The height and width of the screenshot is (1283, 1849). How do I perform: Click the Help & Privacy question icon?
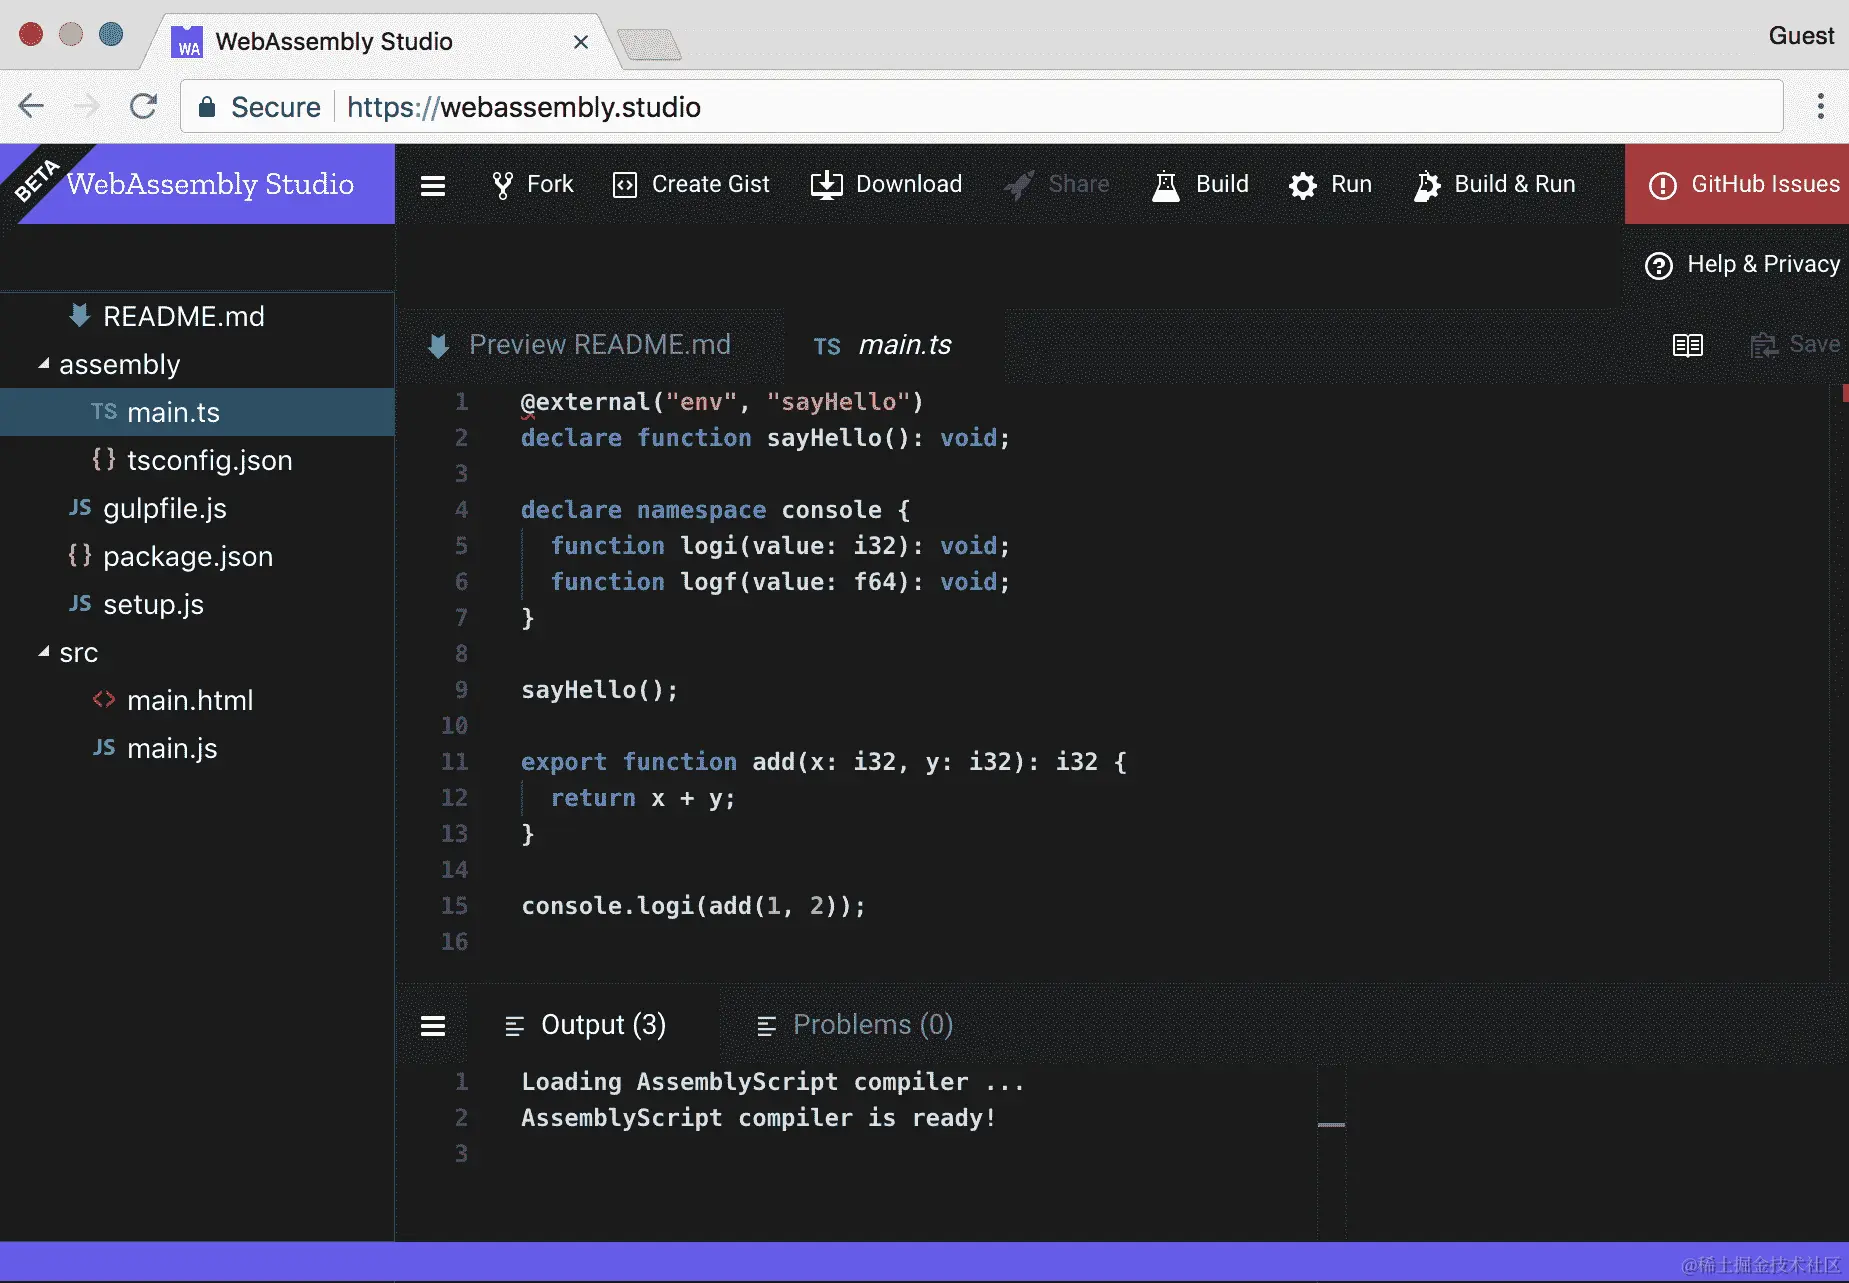(x=1659, y=266)
